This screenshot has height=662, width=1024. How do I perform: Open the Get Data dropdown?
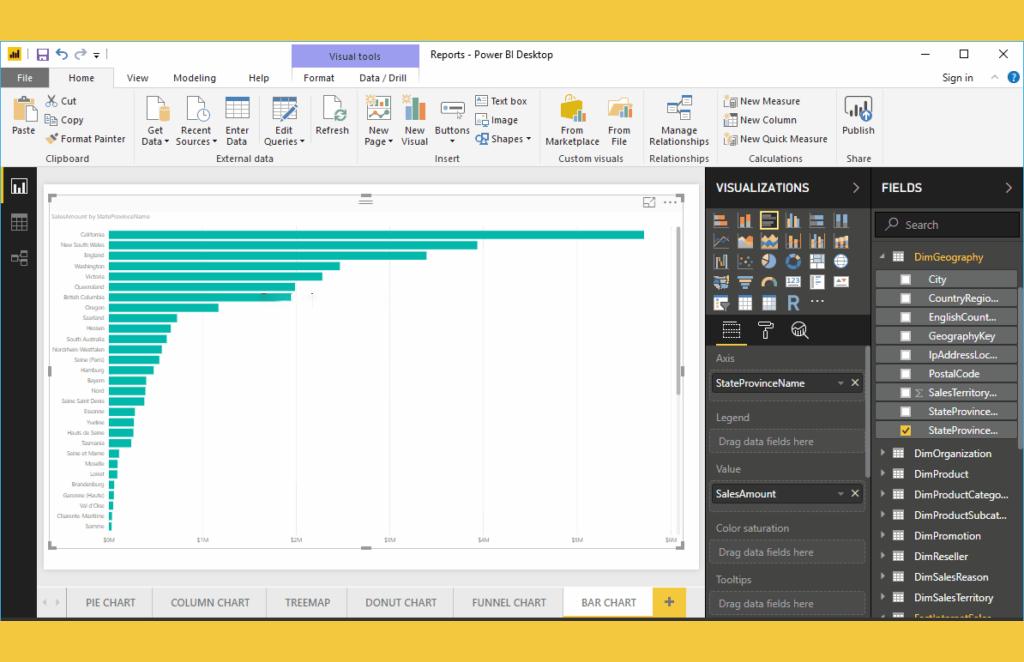(x=155, y=122)
